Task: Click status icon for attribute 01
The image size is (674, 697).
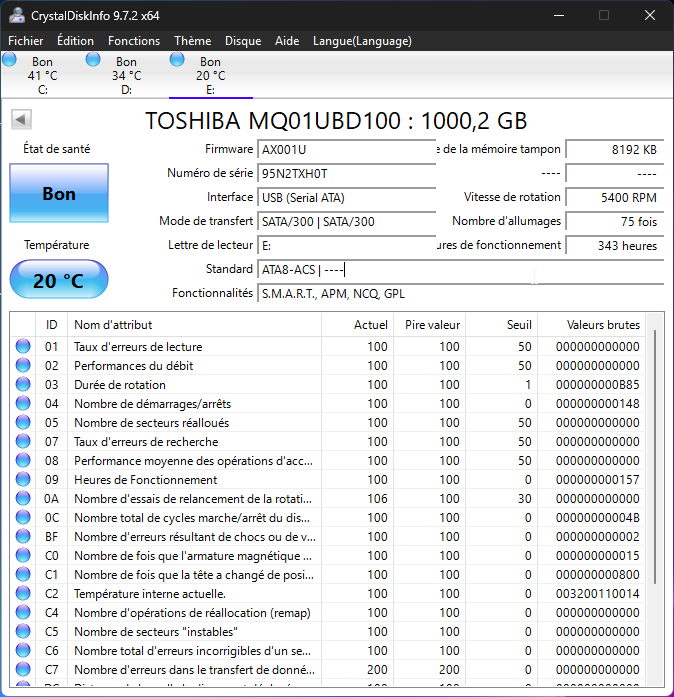Action: click(x=23, y=346)
